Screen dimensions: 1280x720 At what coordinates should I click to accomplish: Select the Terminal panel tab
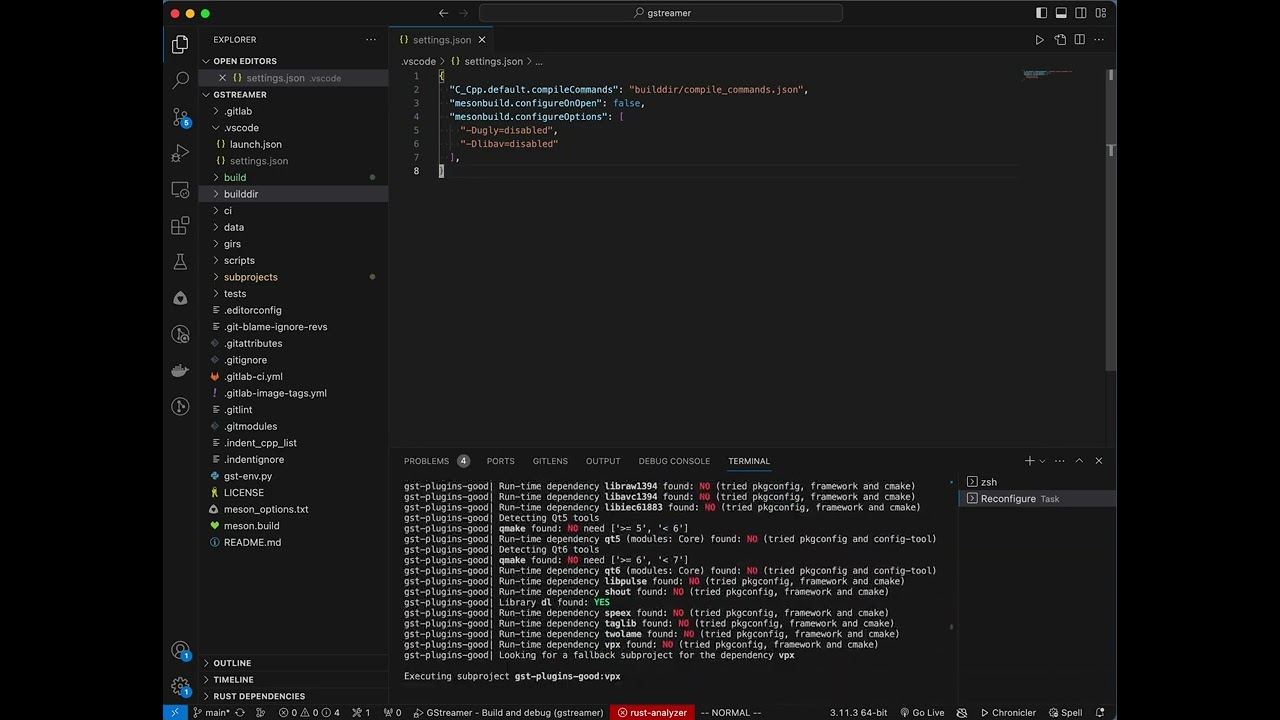click(749, 461)
